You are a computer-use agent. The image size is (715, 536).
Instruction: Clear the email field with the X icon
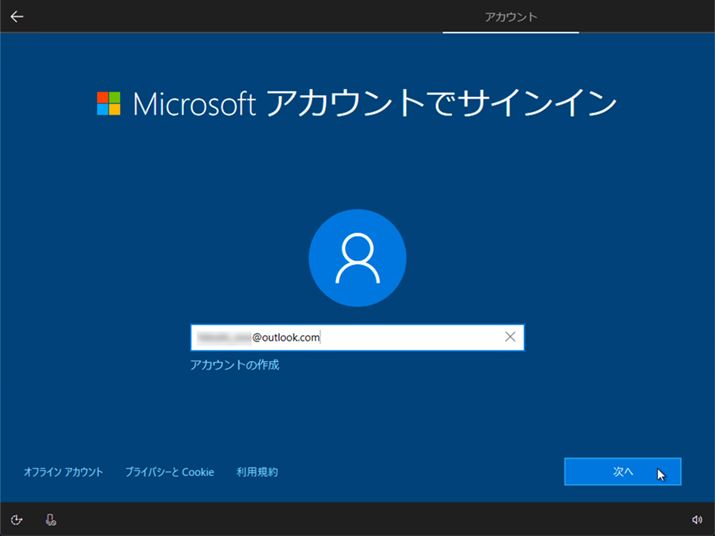click(x=510, y=337)
